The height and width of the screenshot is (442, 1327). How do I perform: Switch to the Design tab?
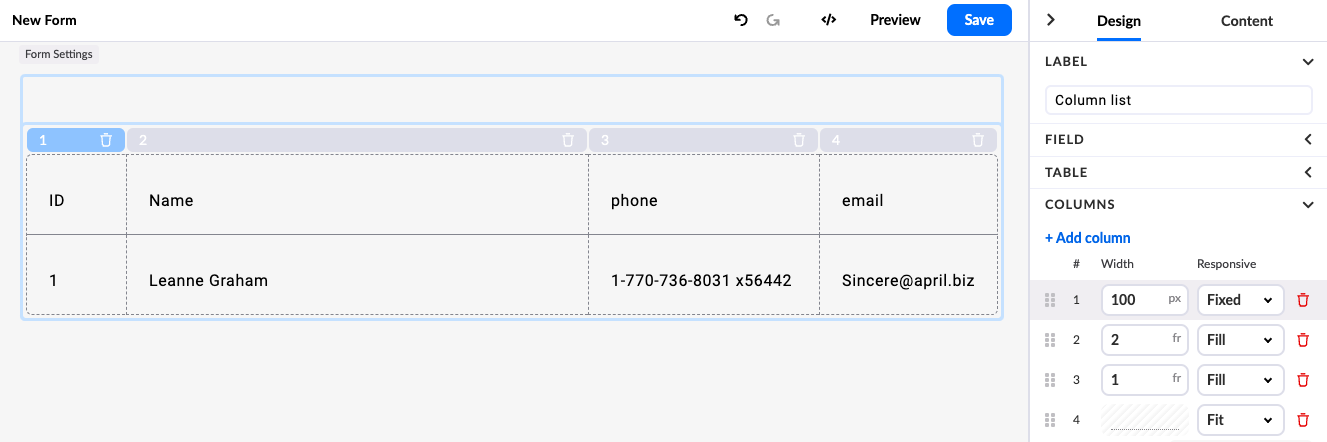pos(1119,21)
